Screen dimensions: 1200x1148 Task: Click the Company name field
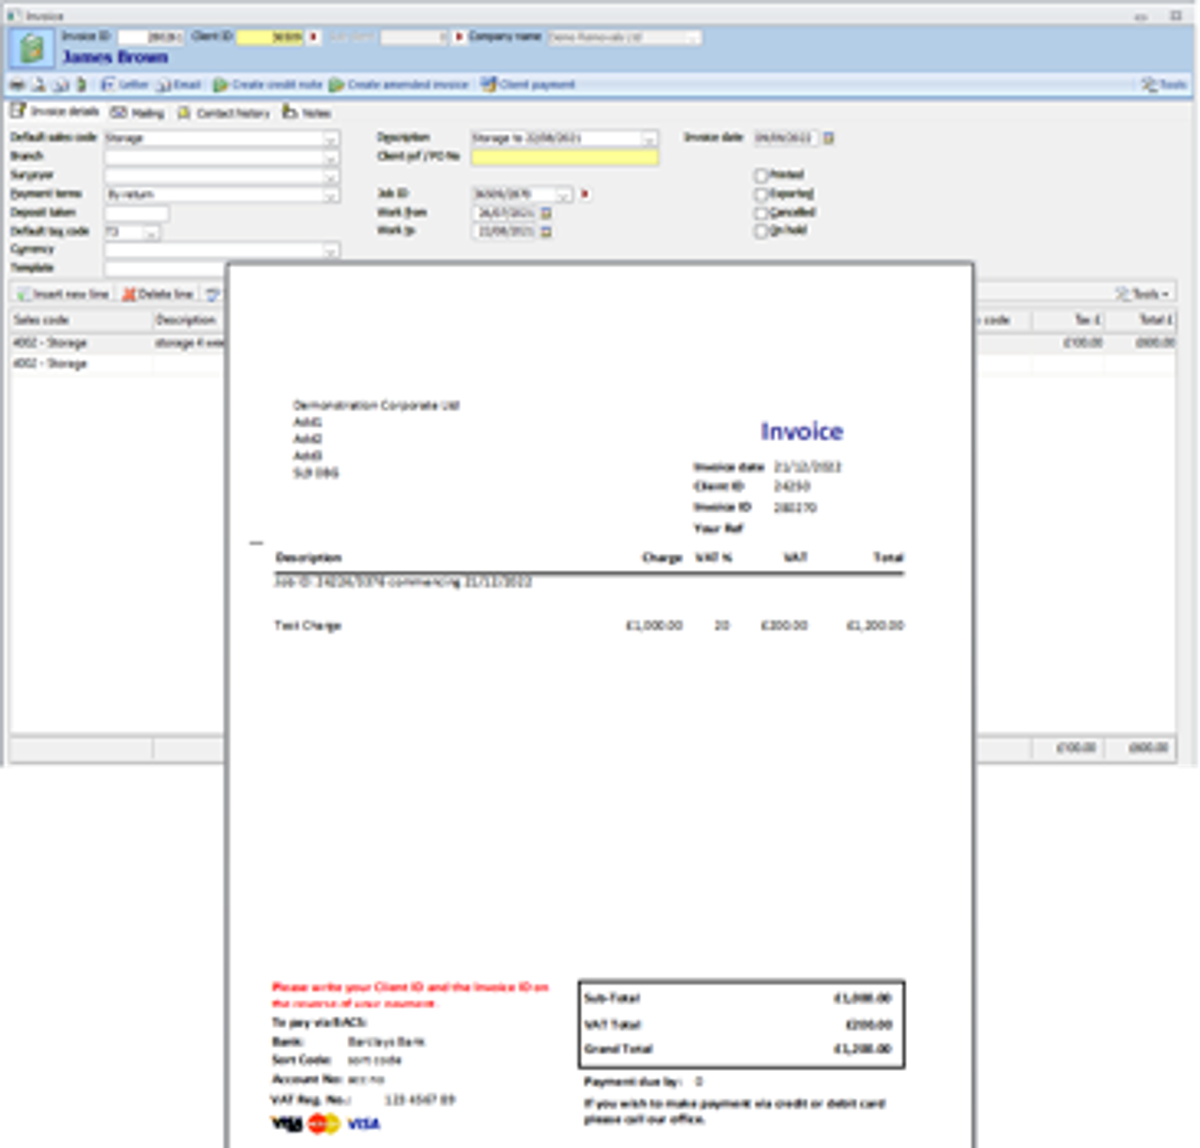tap(624, 37)
